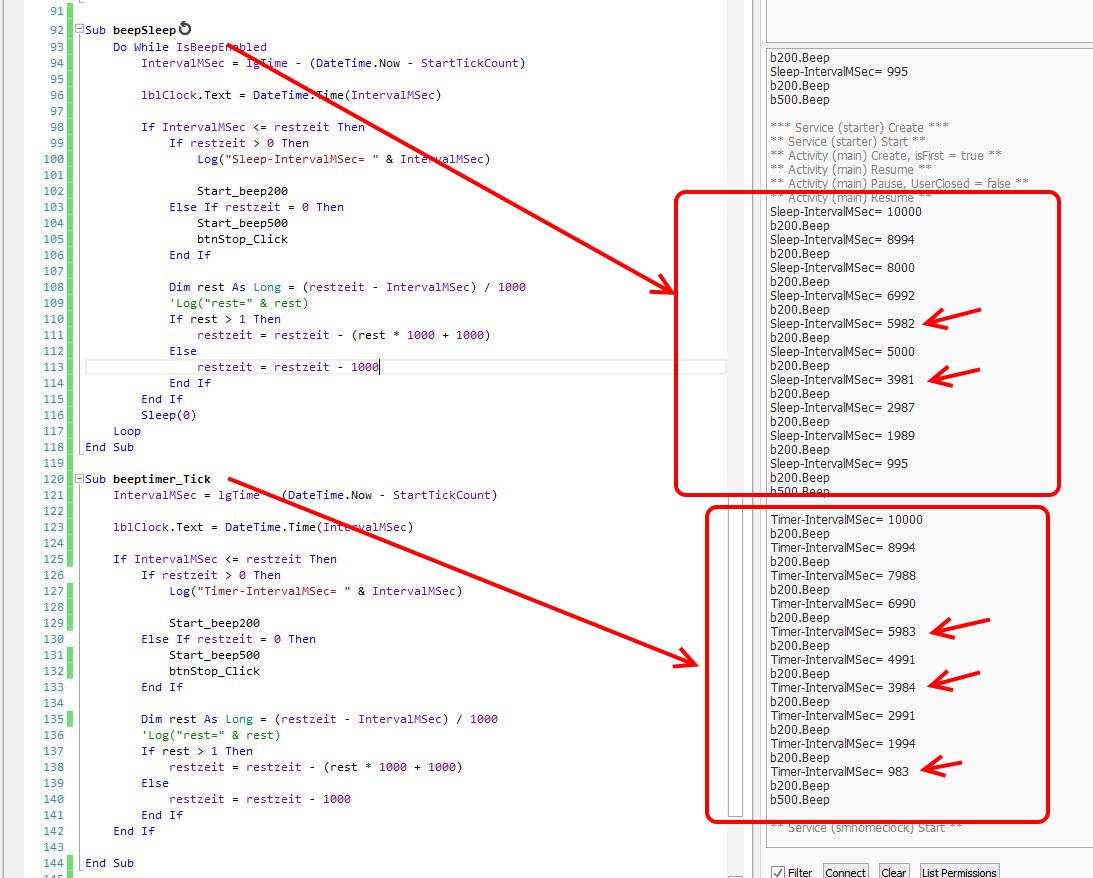1093x878 pixels.
Task: Clear the log with the Clear button
Action: [893, 872]
